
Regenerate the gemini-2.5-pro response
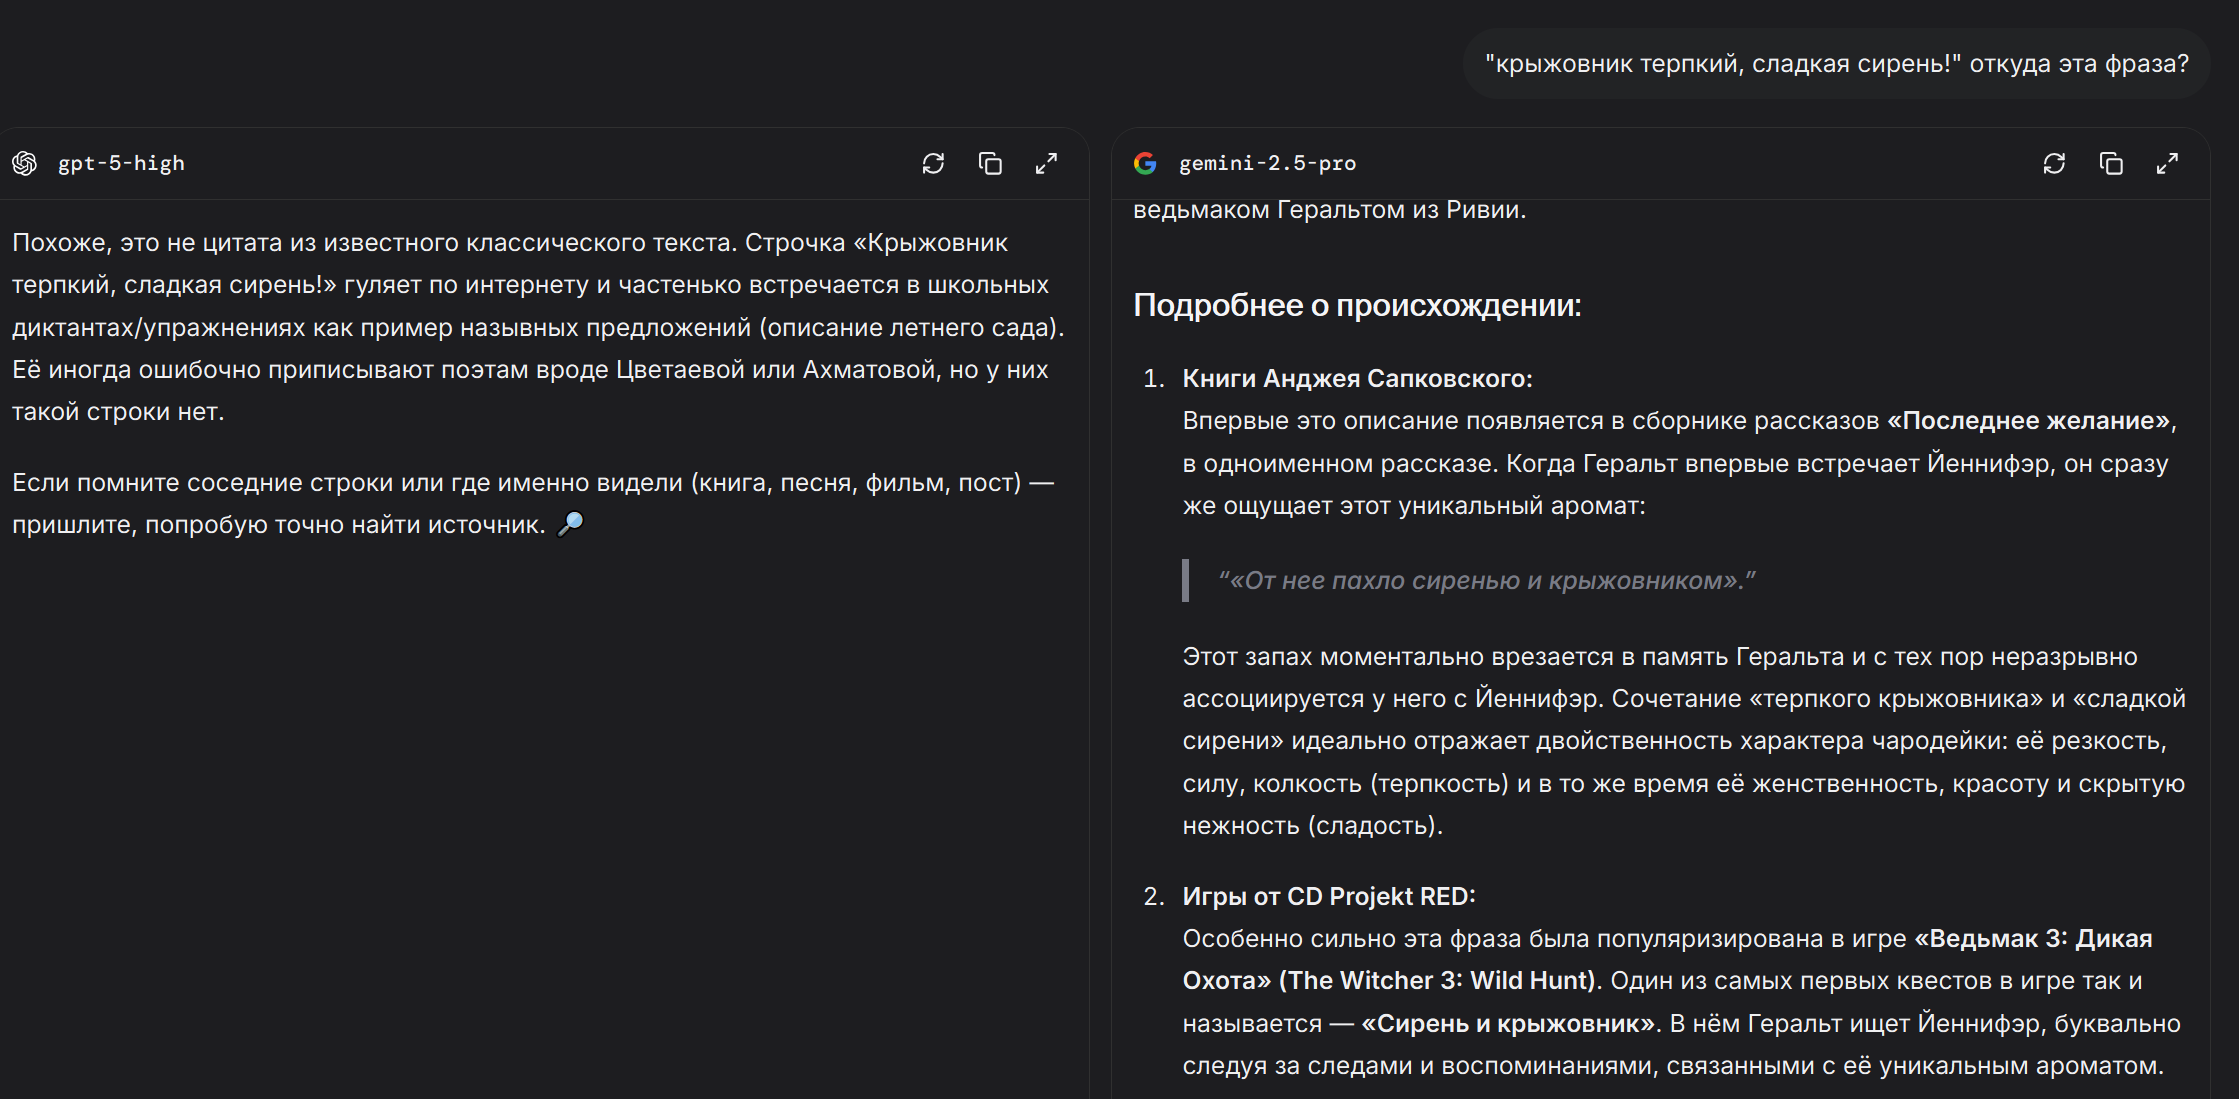point(2054,163)
